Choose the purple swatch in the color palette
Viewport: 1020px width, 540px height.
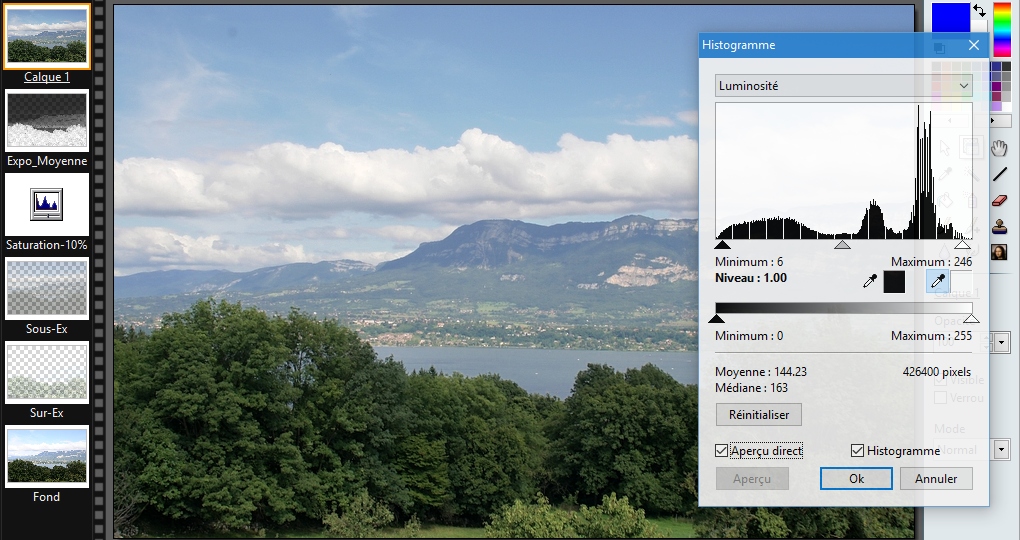tap(997, 87)
